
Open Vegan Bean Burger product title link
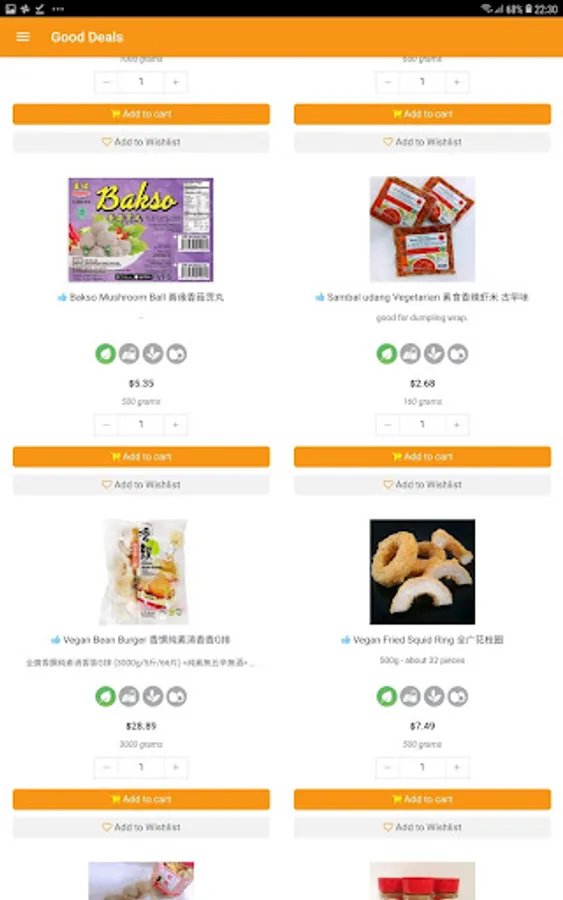click(141, 639)
